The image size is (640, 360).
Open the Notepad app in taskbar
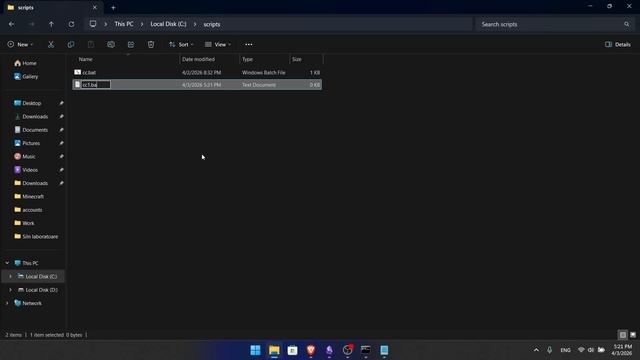[384, 350]
